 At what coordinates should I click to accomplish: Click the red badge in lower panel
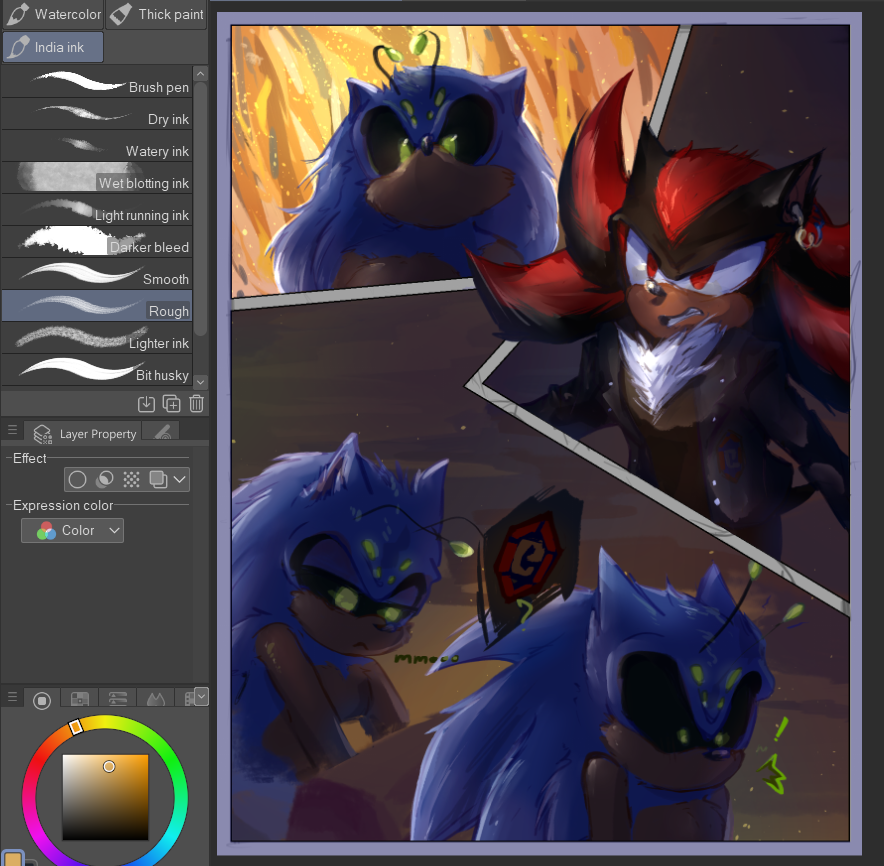[527, 558]
